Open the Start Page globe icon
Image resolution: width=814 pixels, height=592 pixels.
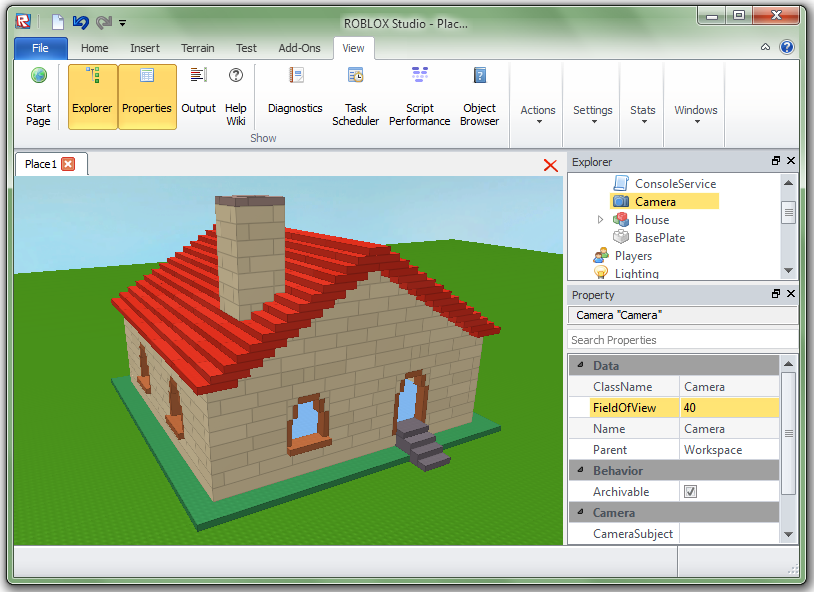(38, 76)
